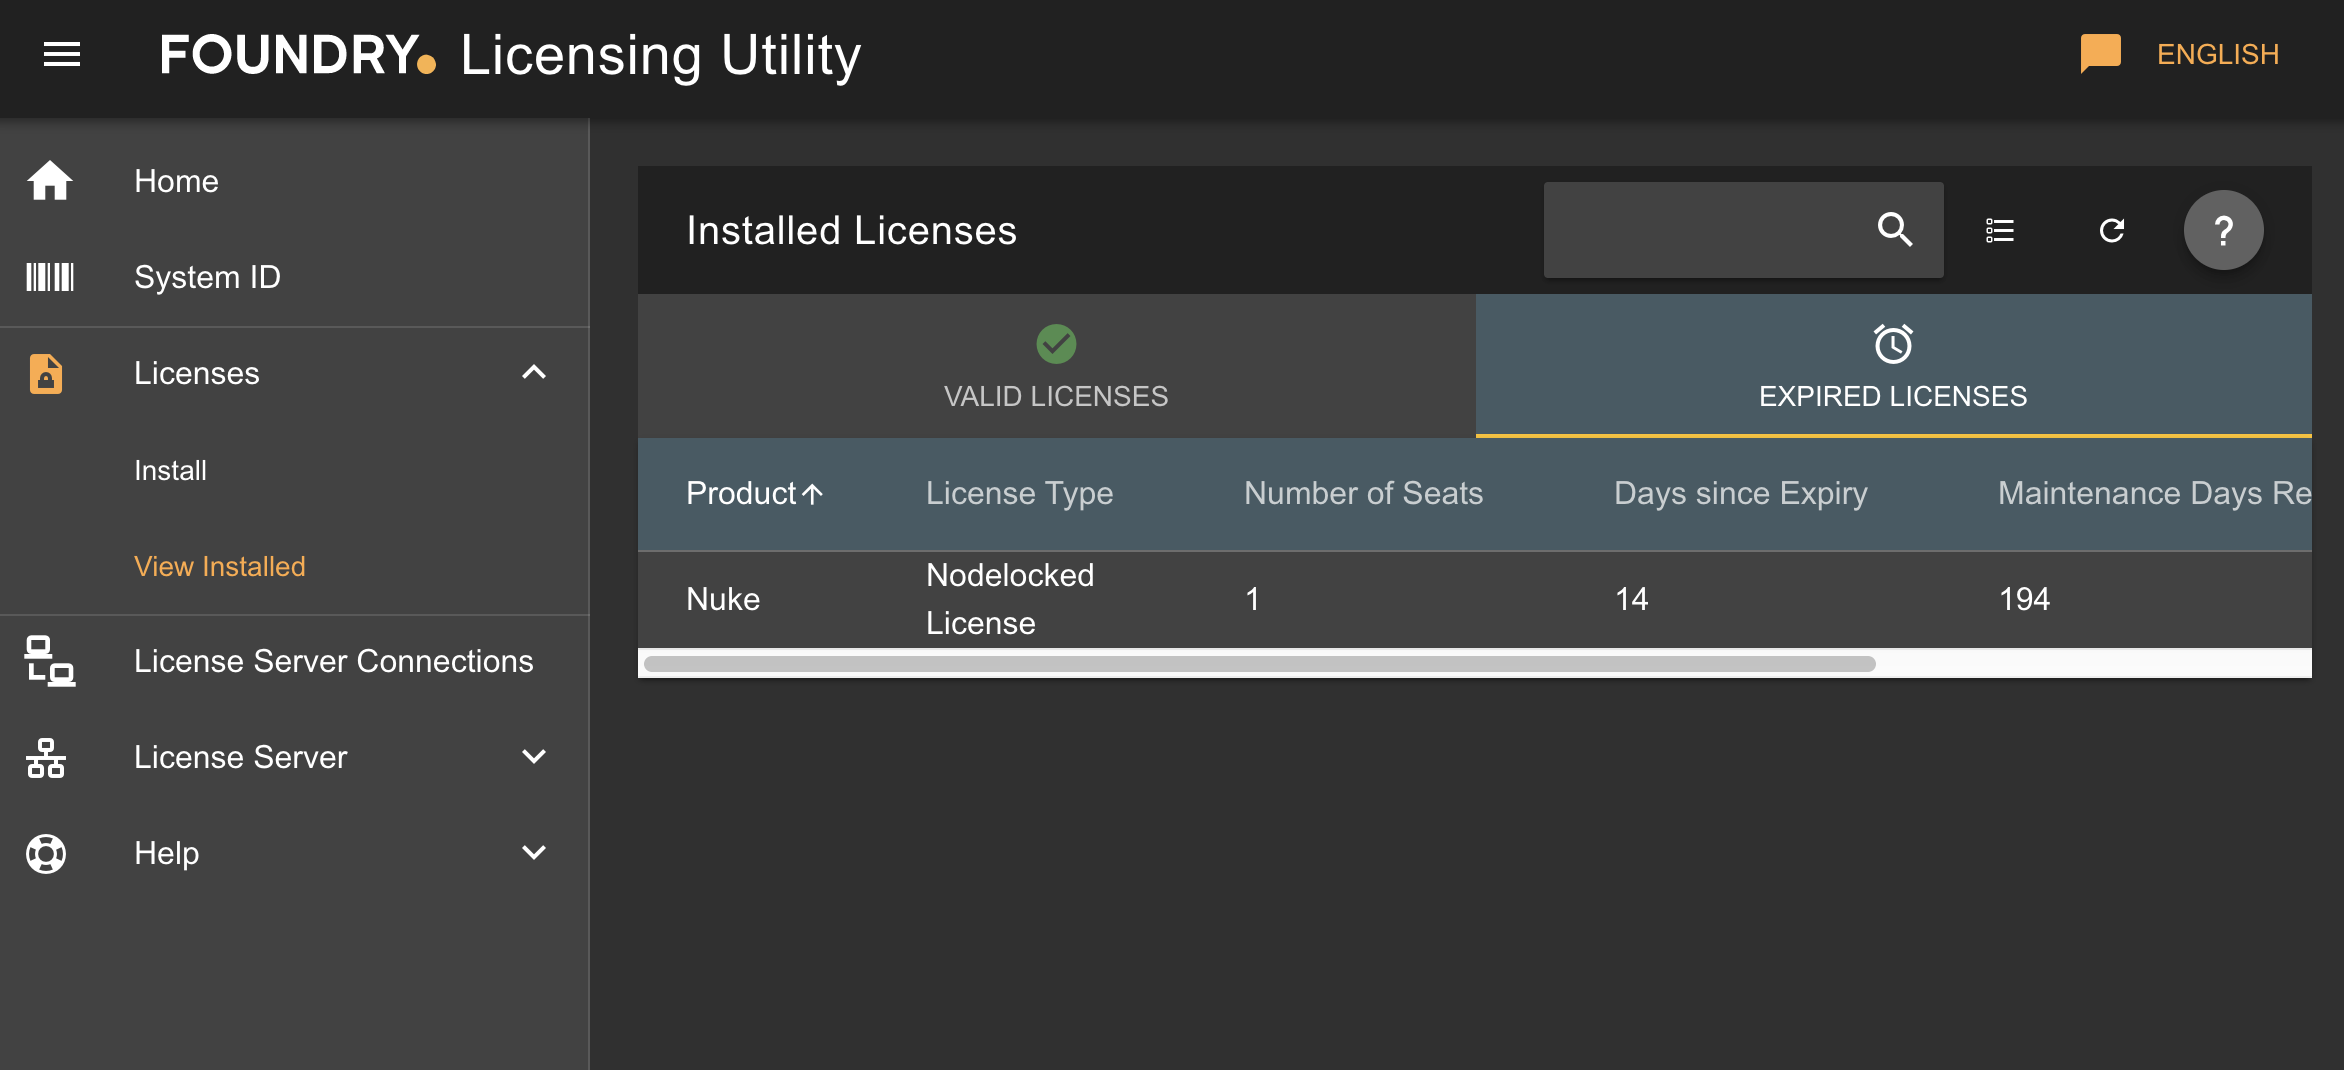This screenshot has height=1070, width=2344.
Task: Sort by Number of Seats column
Action: 1363,493
